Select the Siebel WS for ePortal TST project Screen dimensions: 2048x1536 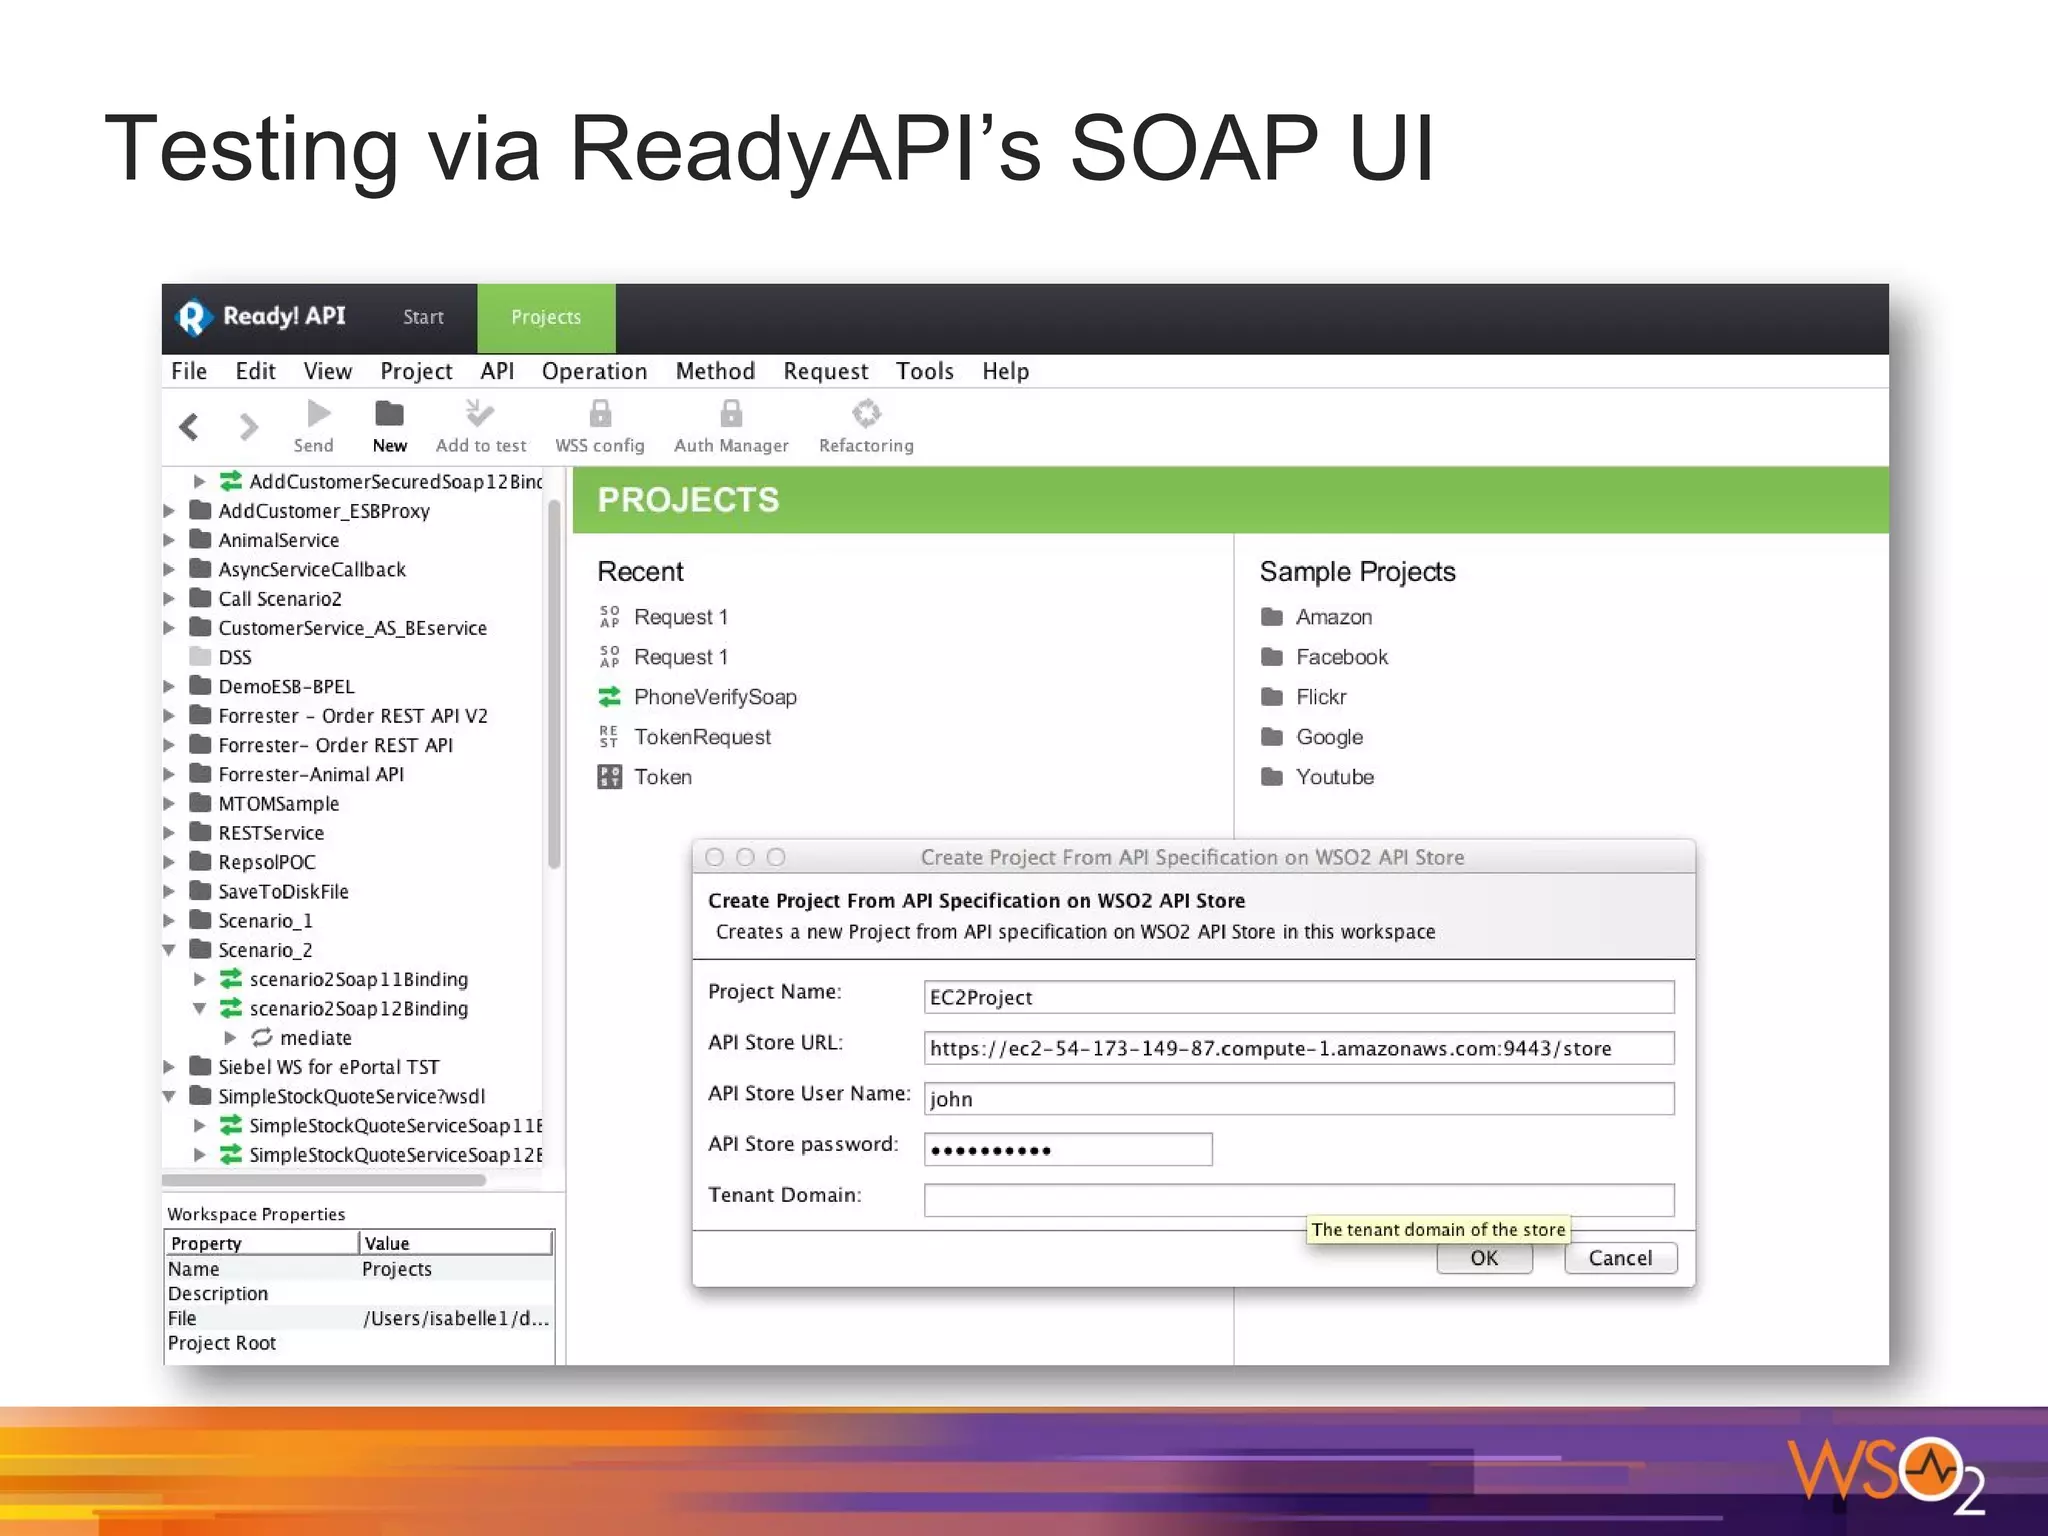328,1067
